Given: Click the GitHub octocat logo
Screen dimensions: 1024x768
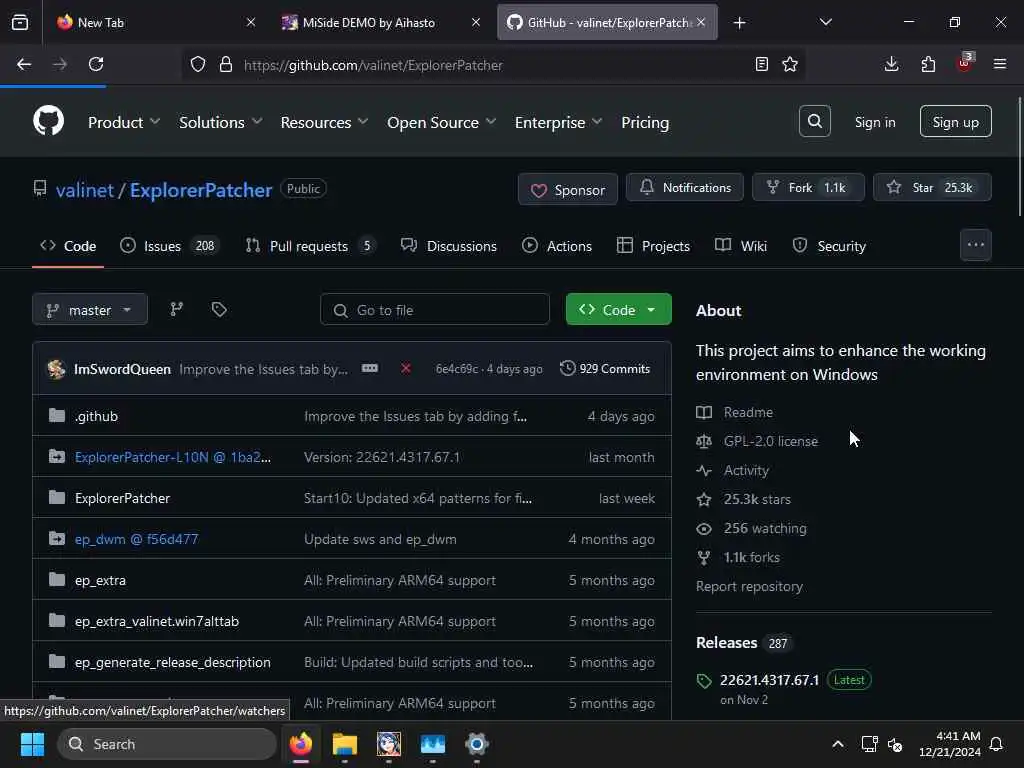Looking at the screenshot, I should coord(48,121).
